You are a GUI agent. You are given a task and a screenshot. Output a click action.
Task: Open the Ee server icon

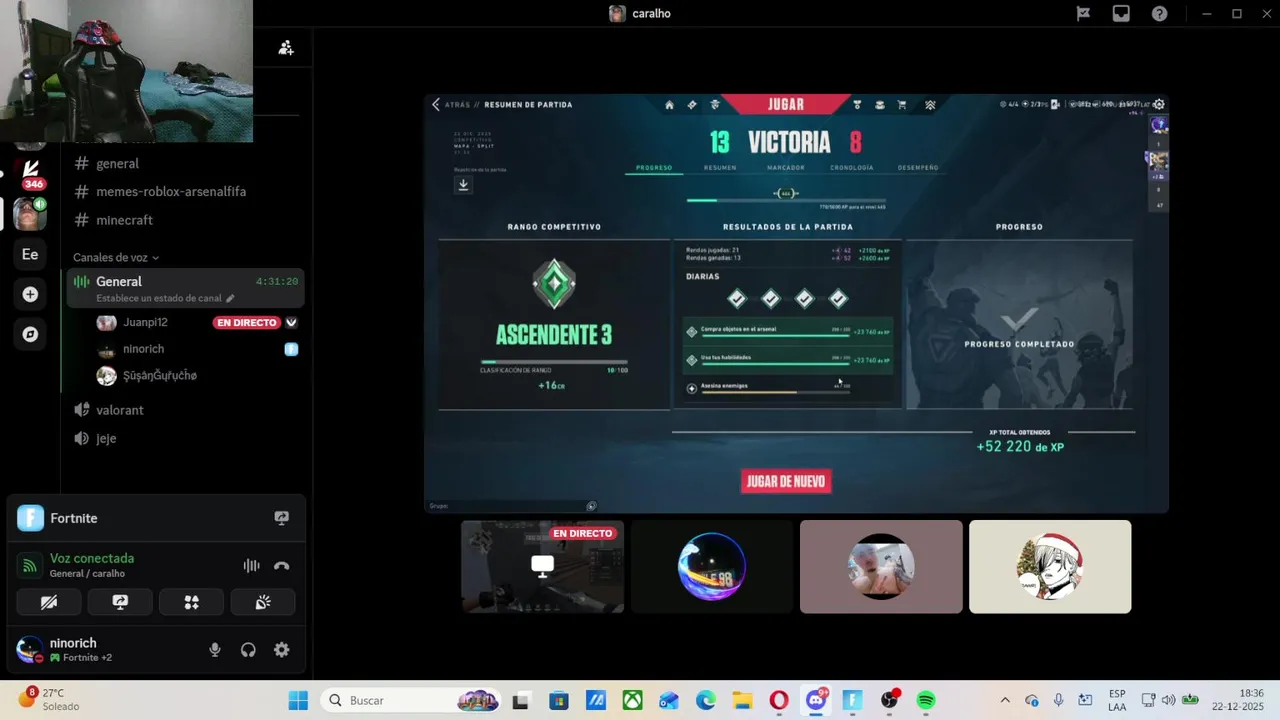pos(30,254)
